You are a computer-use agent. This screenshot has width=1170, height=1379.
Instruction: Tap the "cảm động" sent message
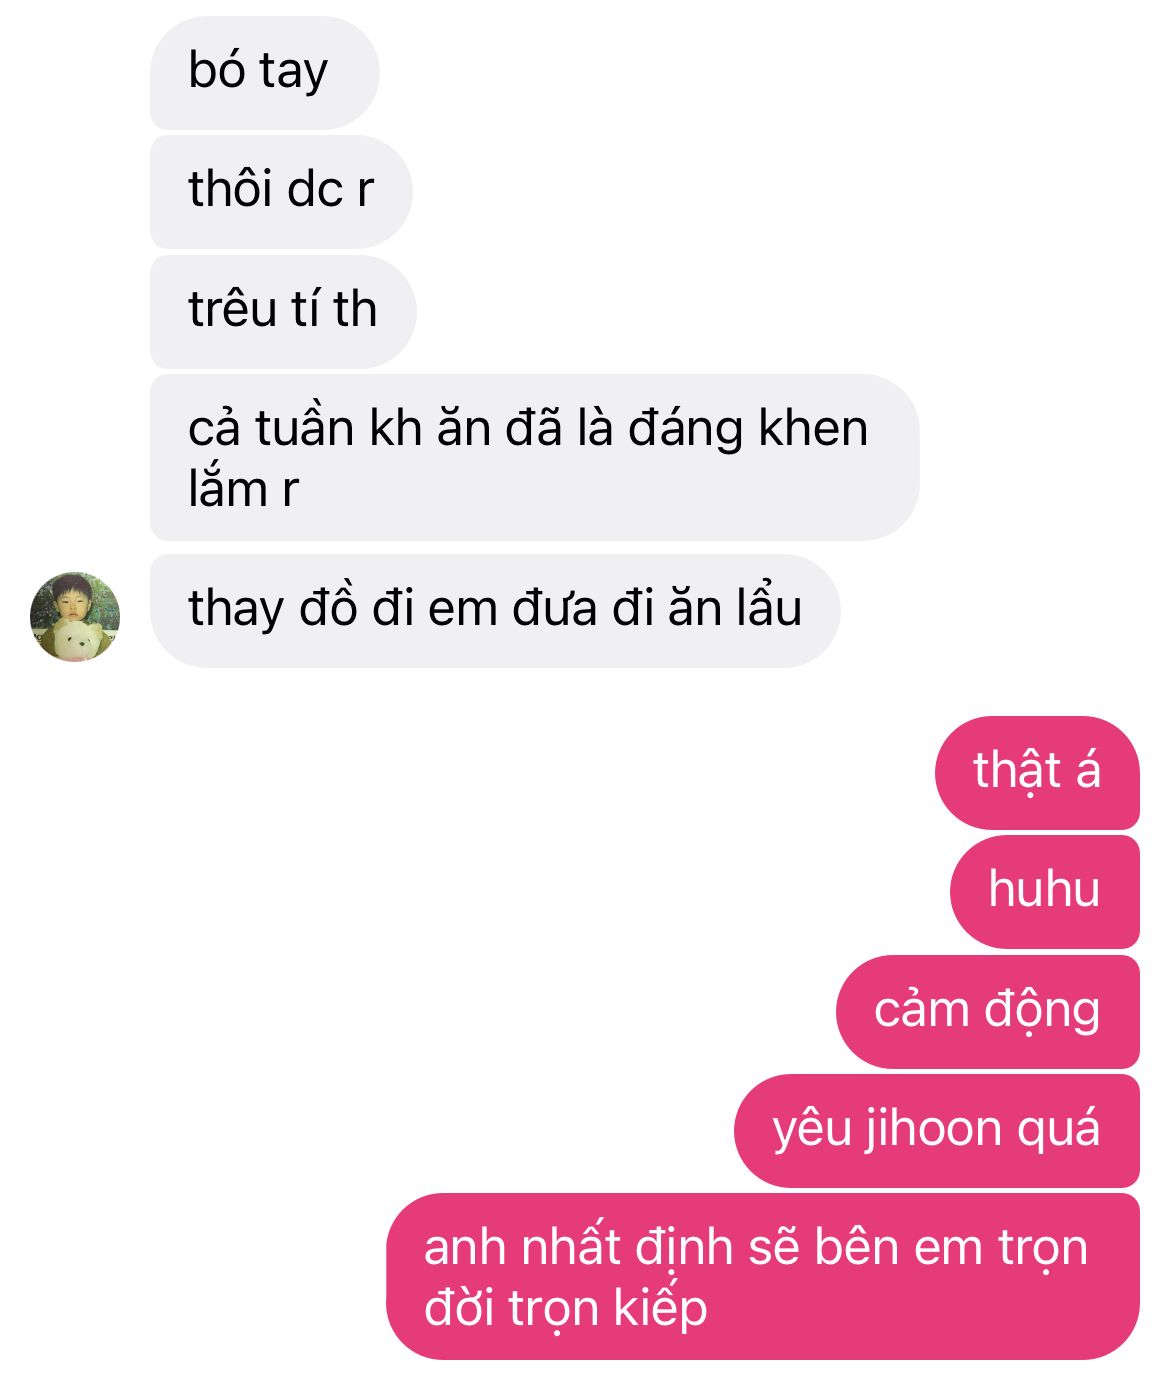tap(988, 1012)
